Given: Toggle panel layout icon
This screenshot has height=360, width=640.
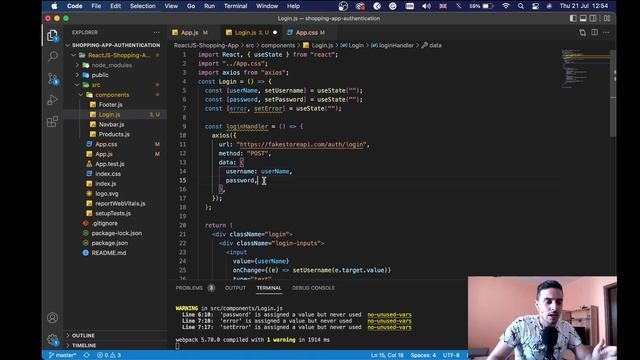Looking at the screenshot, I should (583, 18).
